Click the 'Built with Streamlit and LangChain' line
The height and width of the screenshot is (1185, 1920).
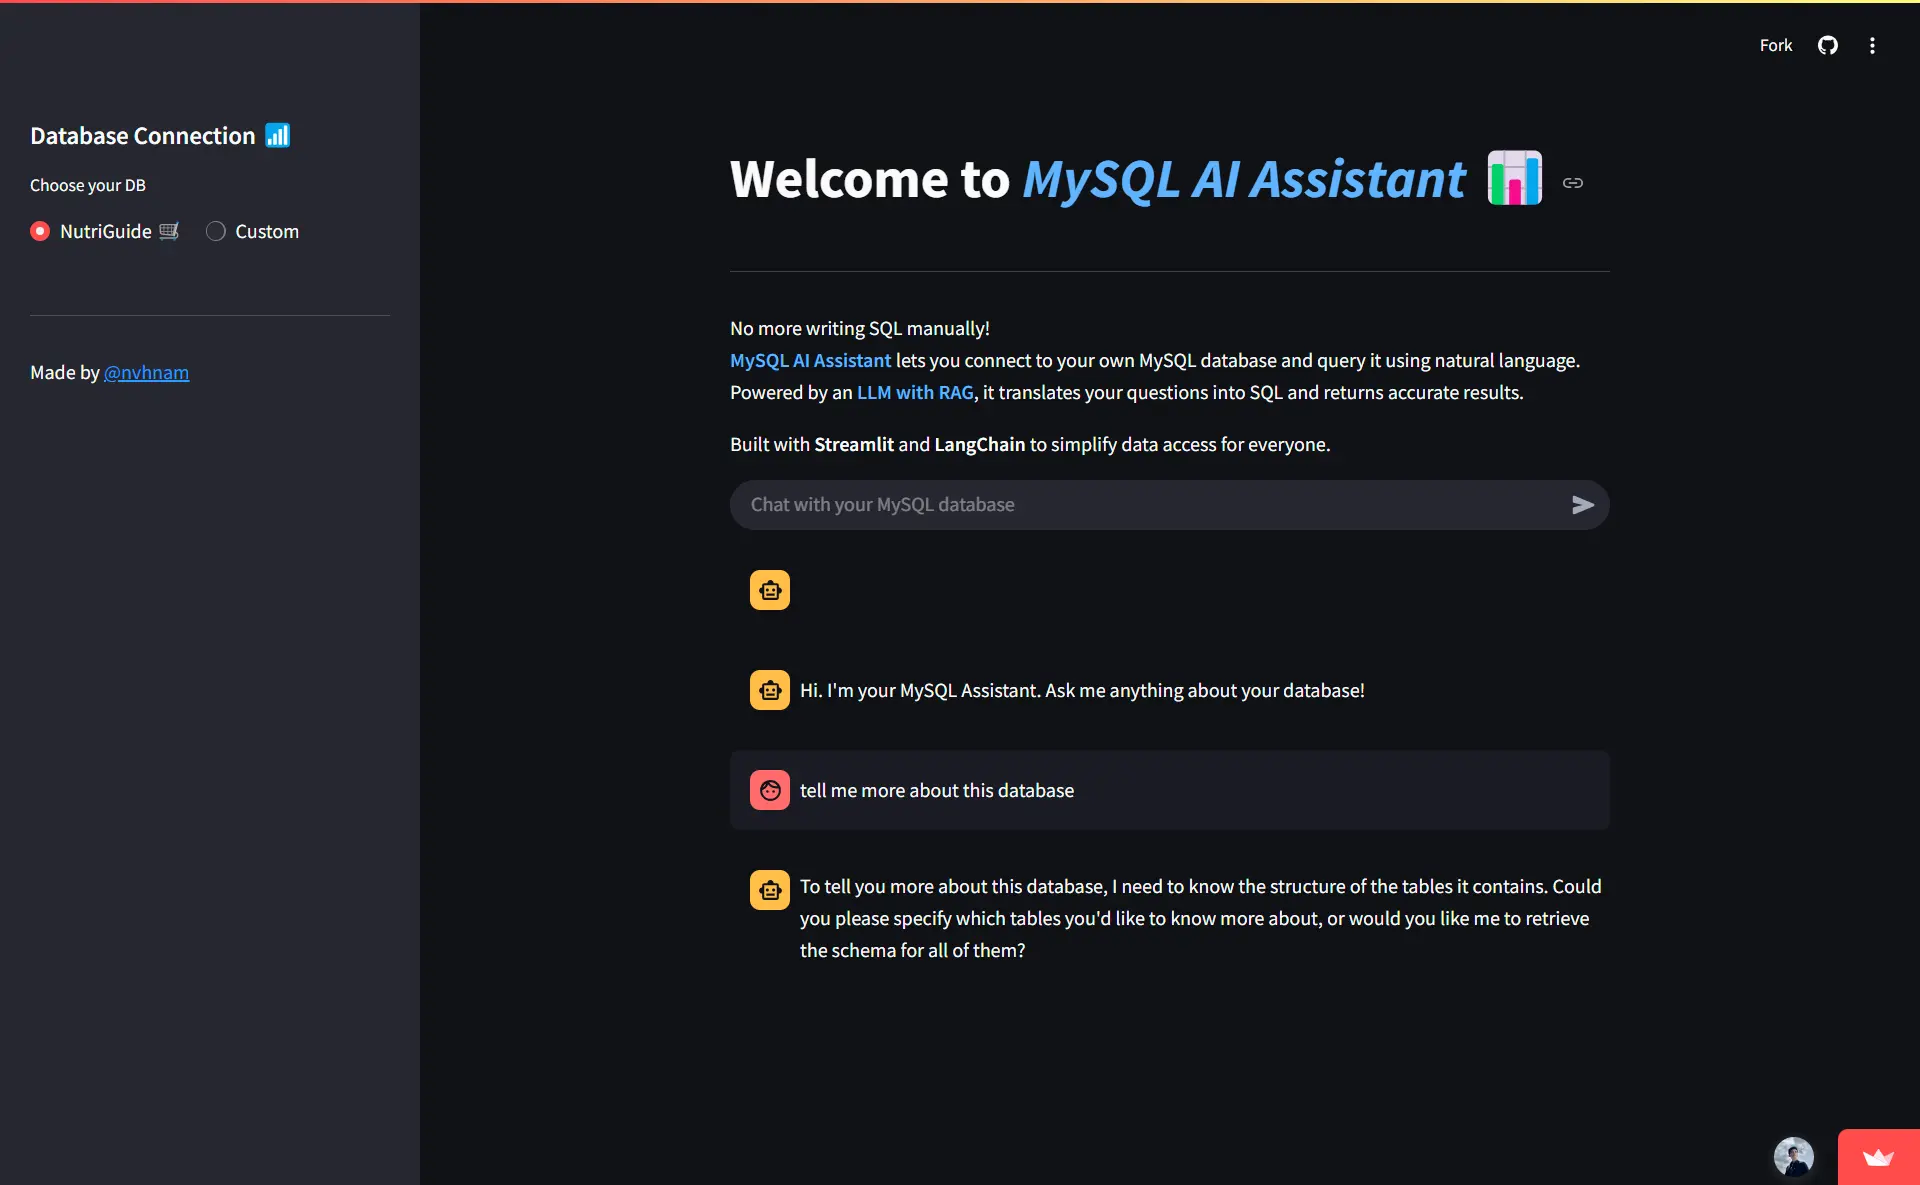(x=1030, y=444)
